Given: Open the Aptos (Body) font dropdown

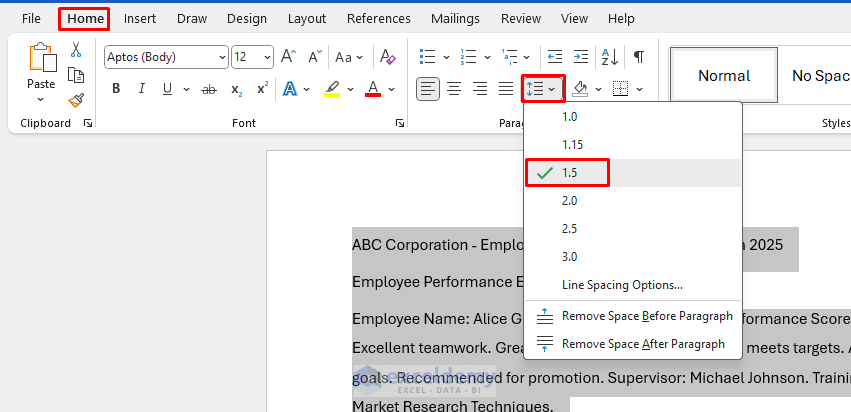Looking at the screenshot, I should click(x=166, y=57).
